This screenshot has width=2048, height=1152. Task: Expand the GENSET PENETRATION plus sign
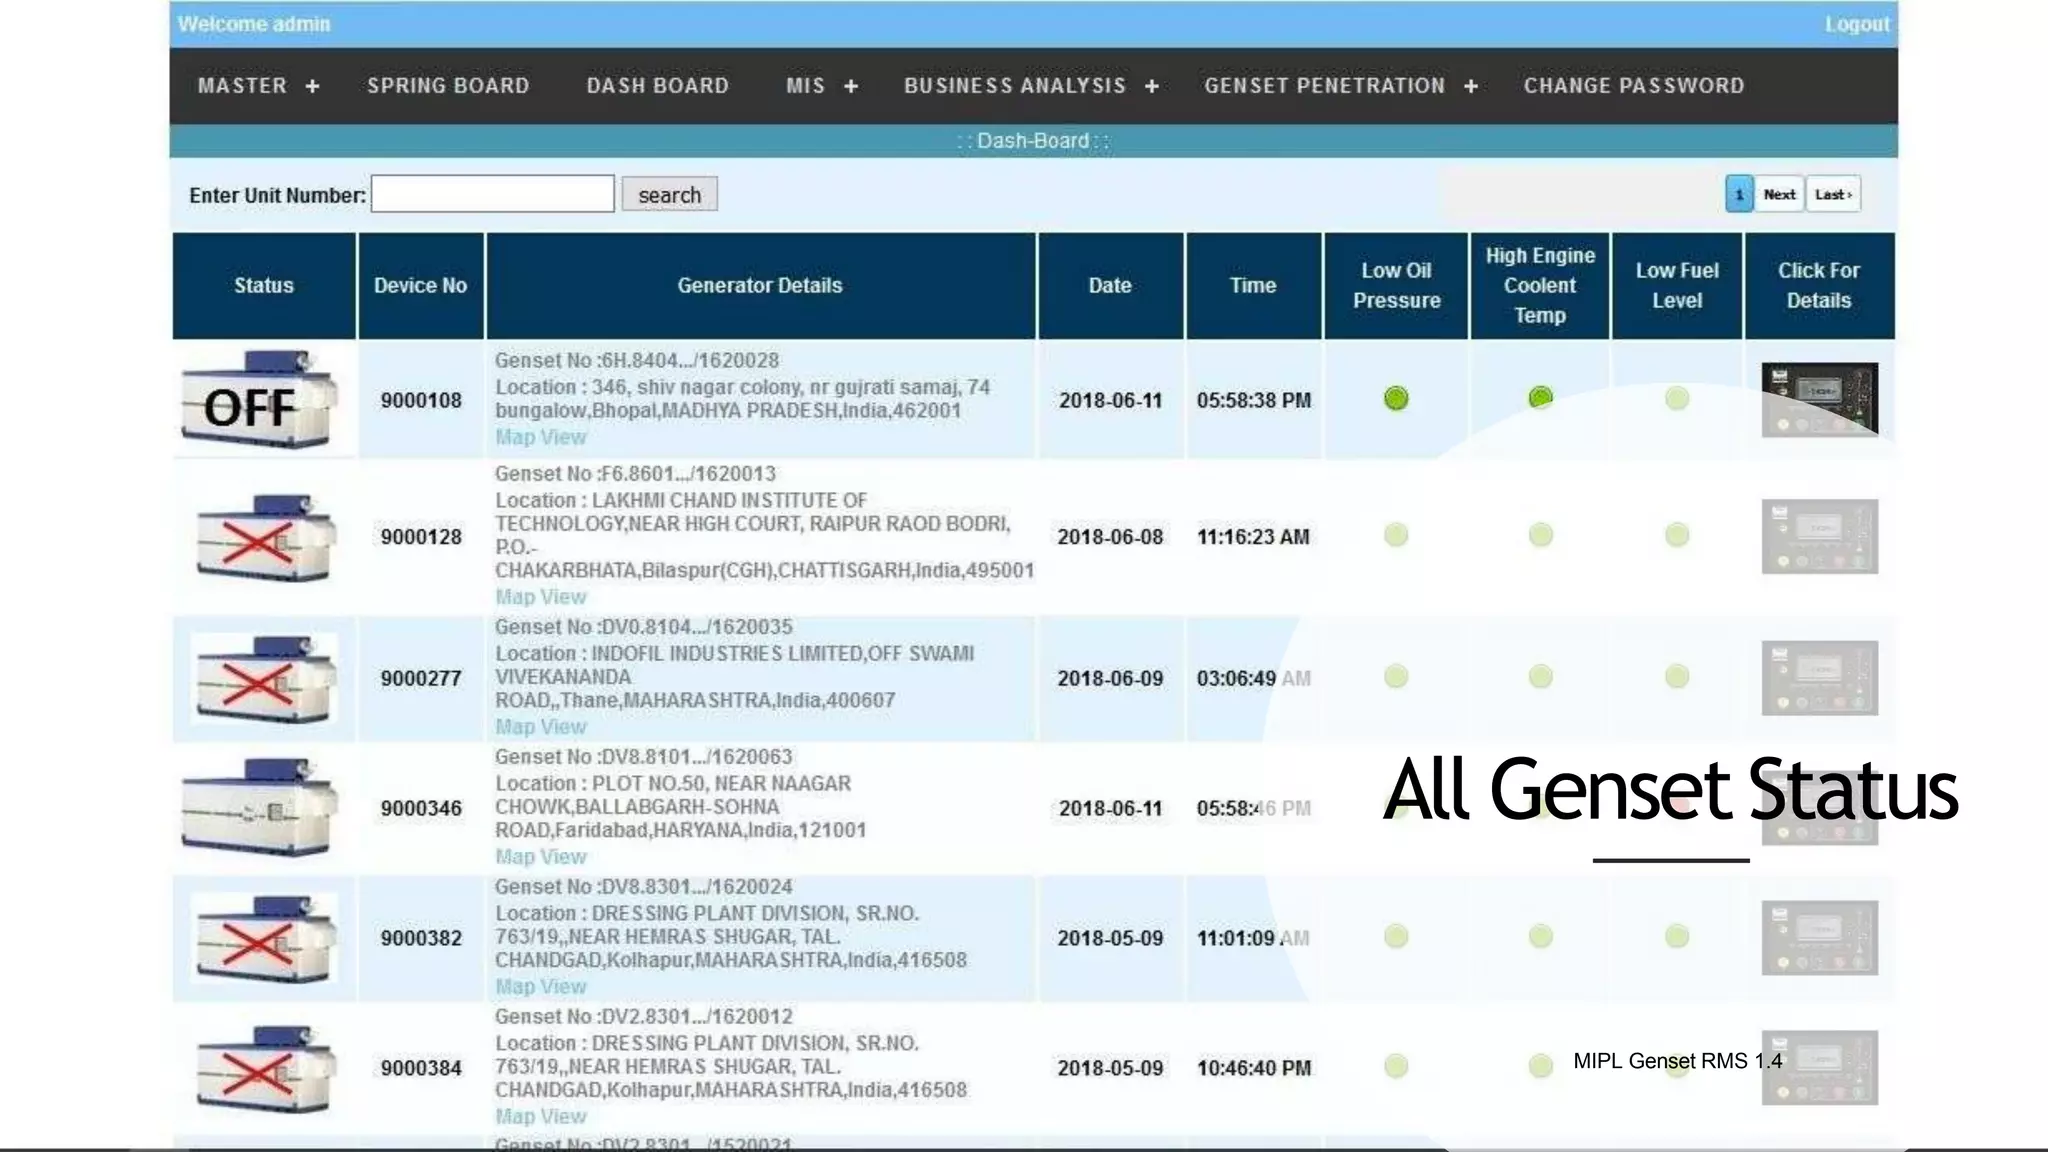point(1471,87)
